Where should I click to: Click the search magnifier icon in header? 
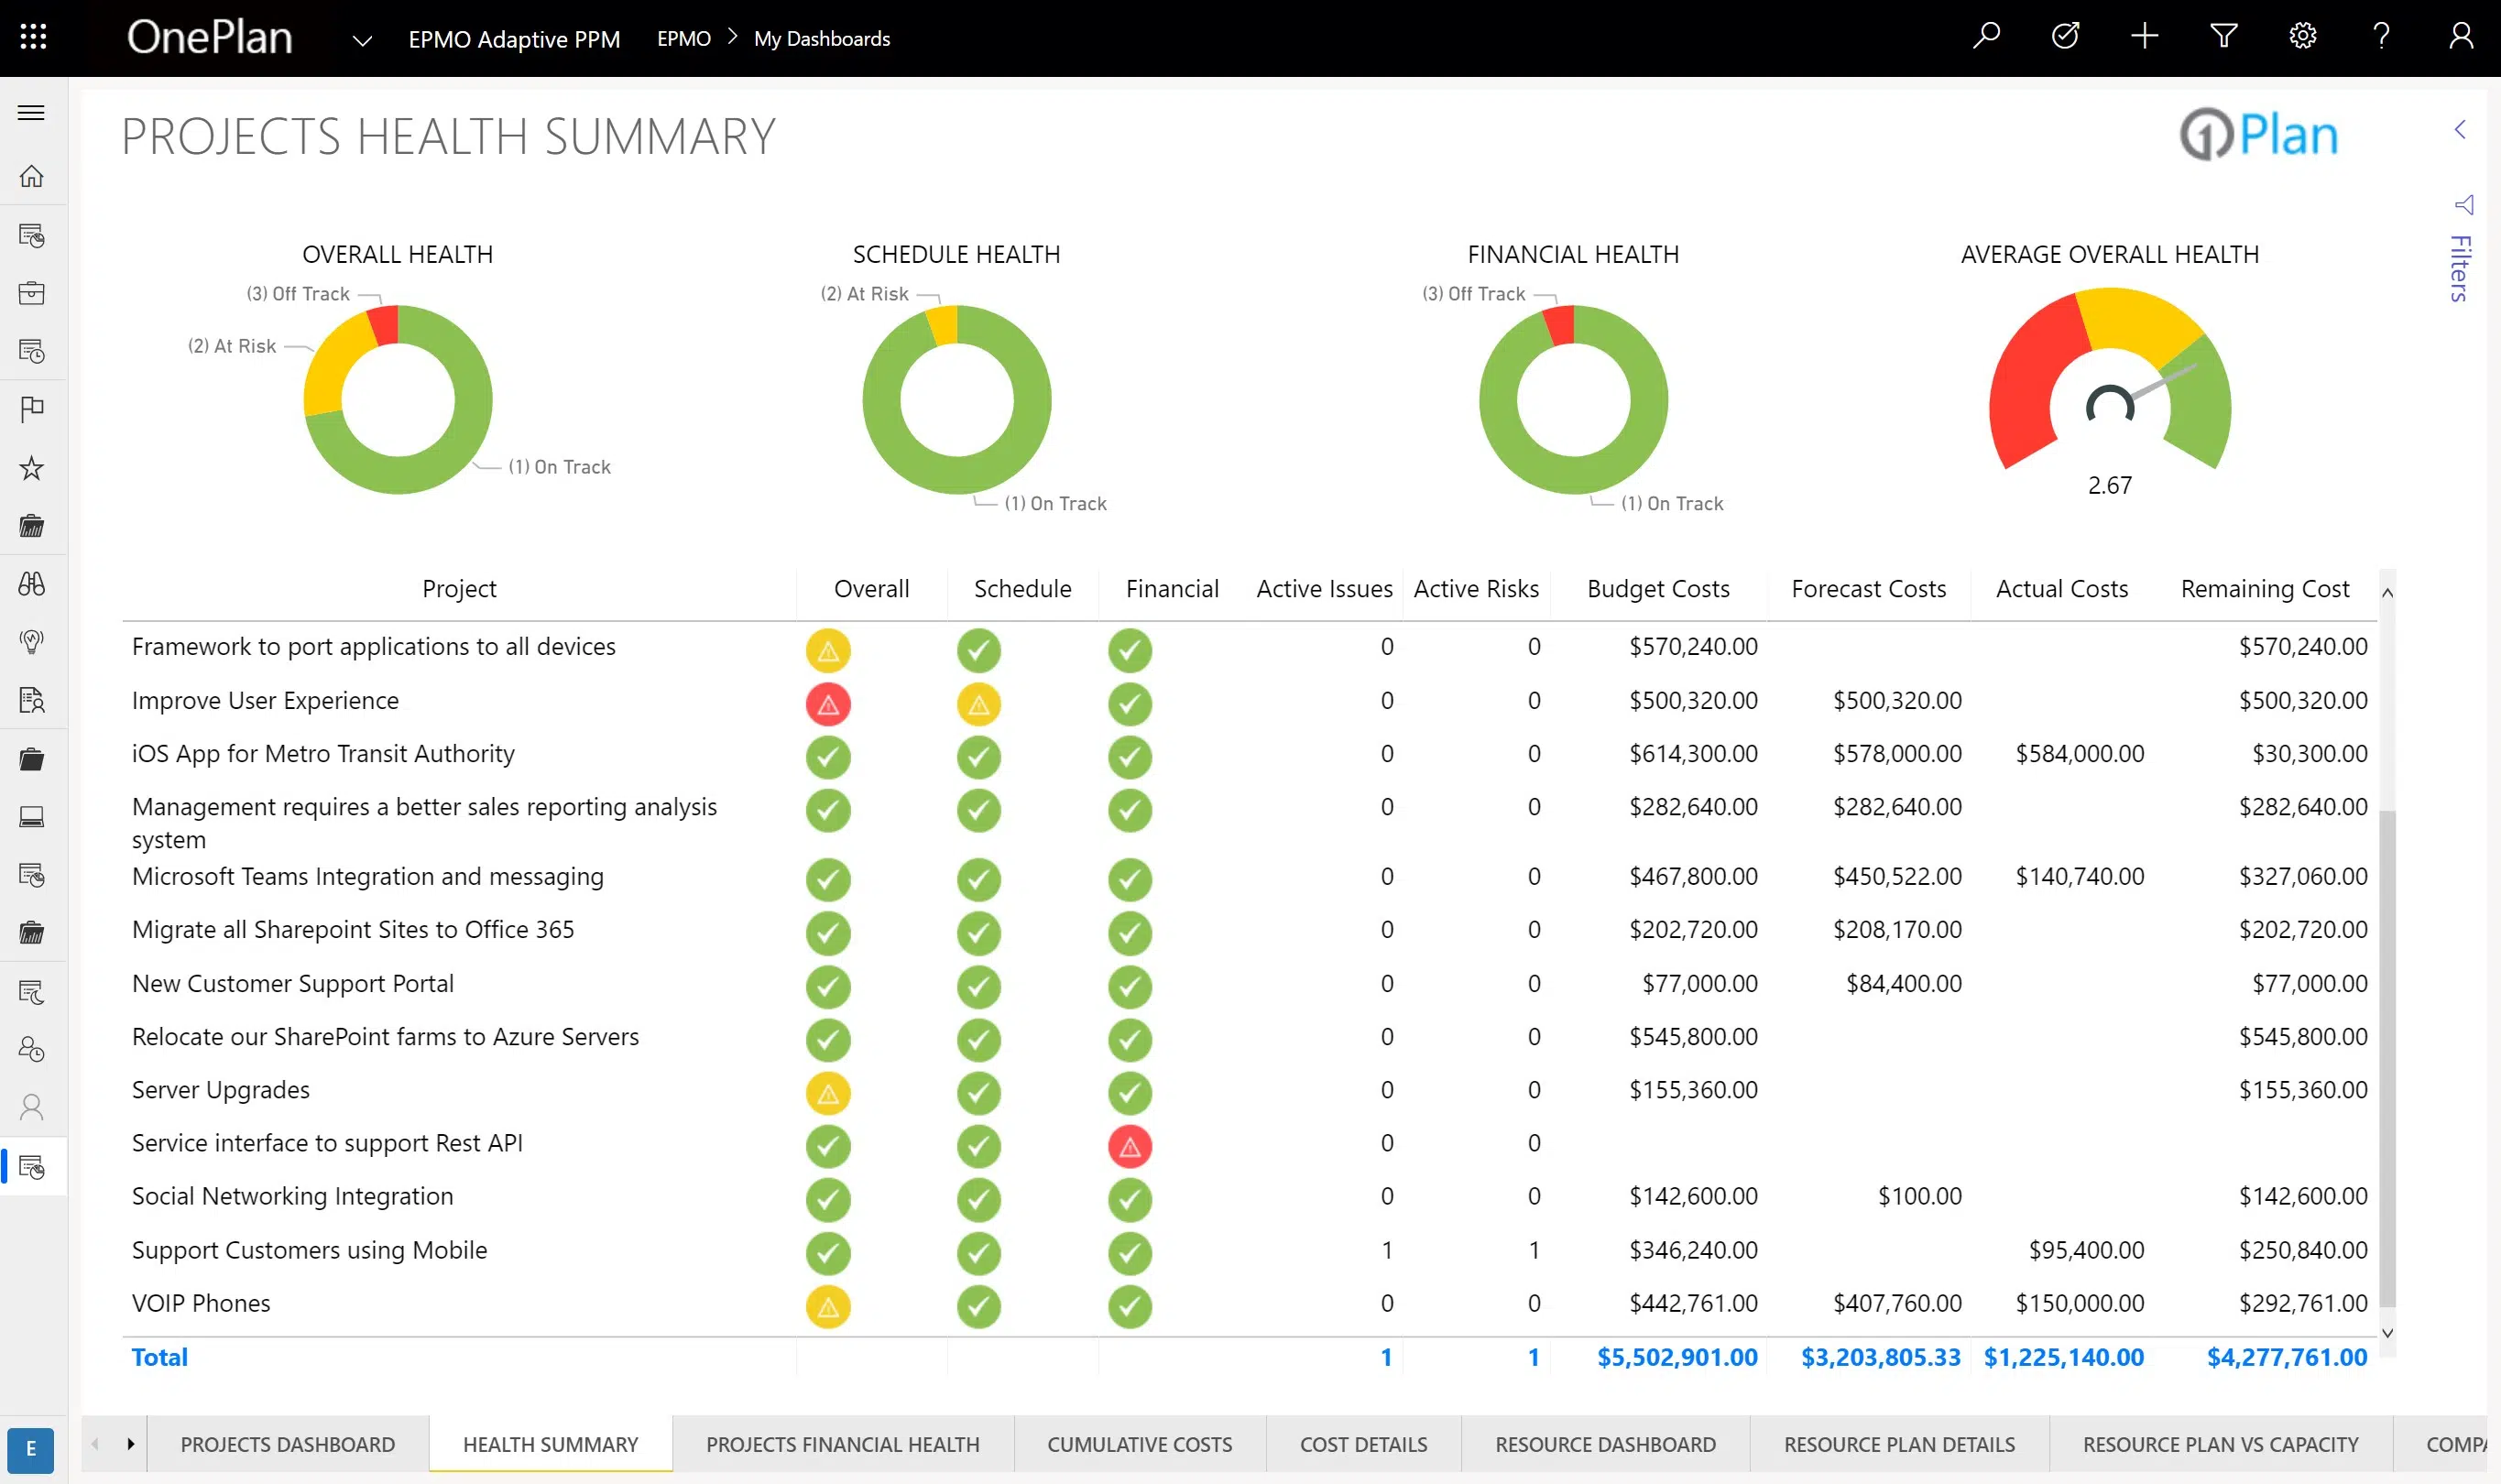1986,37
